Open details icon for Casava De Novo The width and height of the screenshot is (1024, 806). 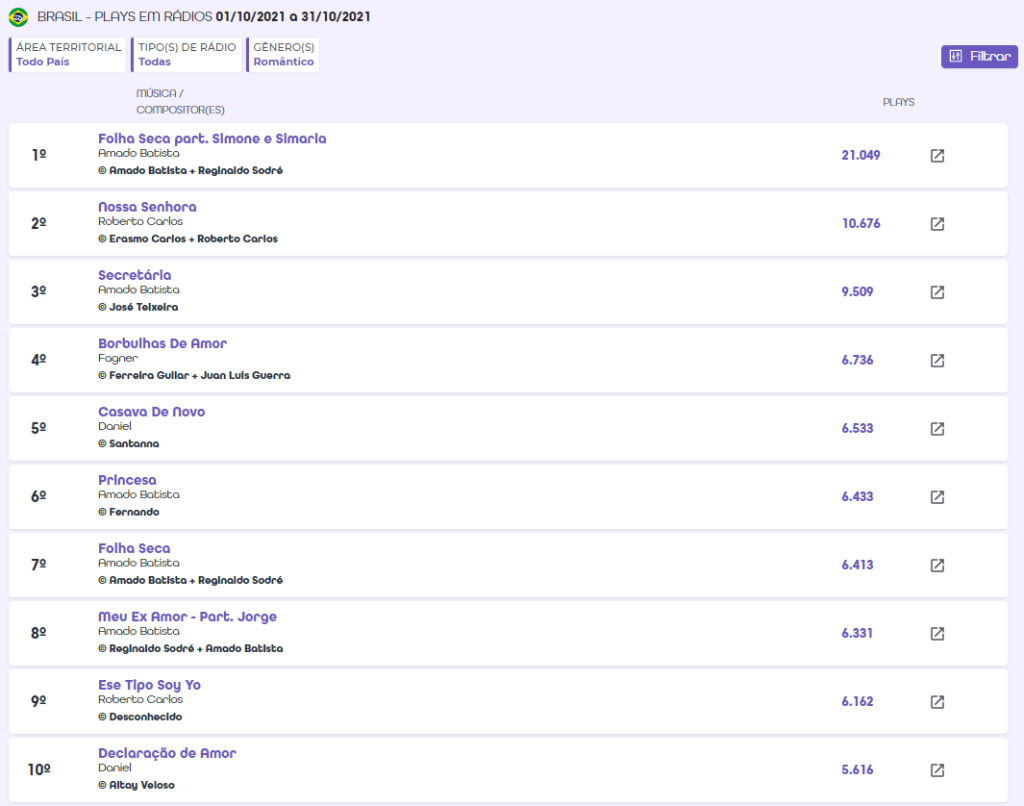937,429
